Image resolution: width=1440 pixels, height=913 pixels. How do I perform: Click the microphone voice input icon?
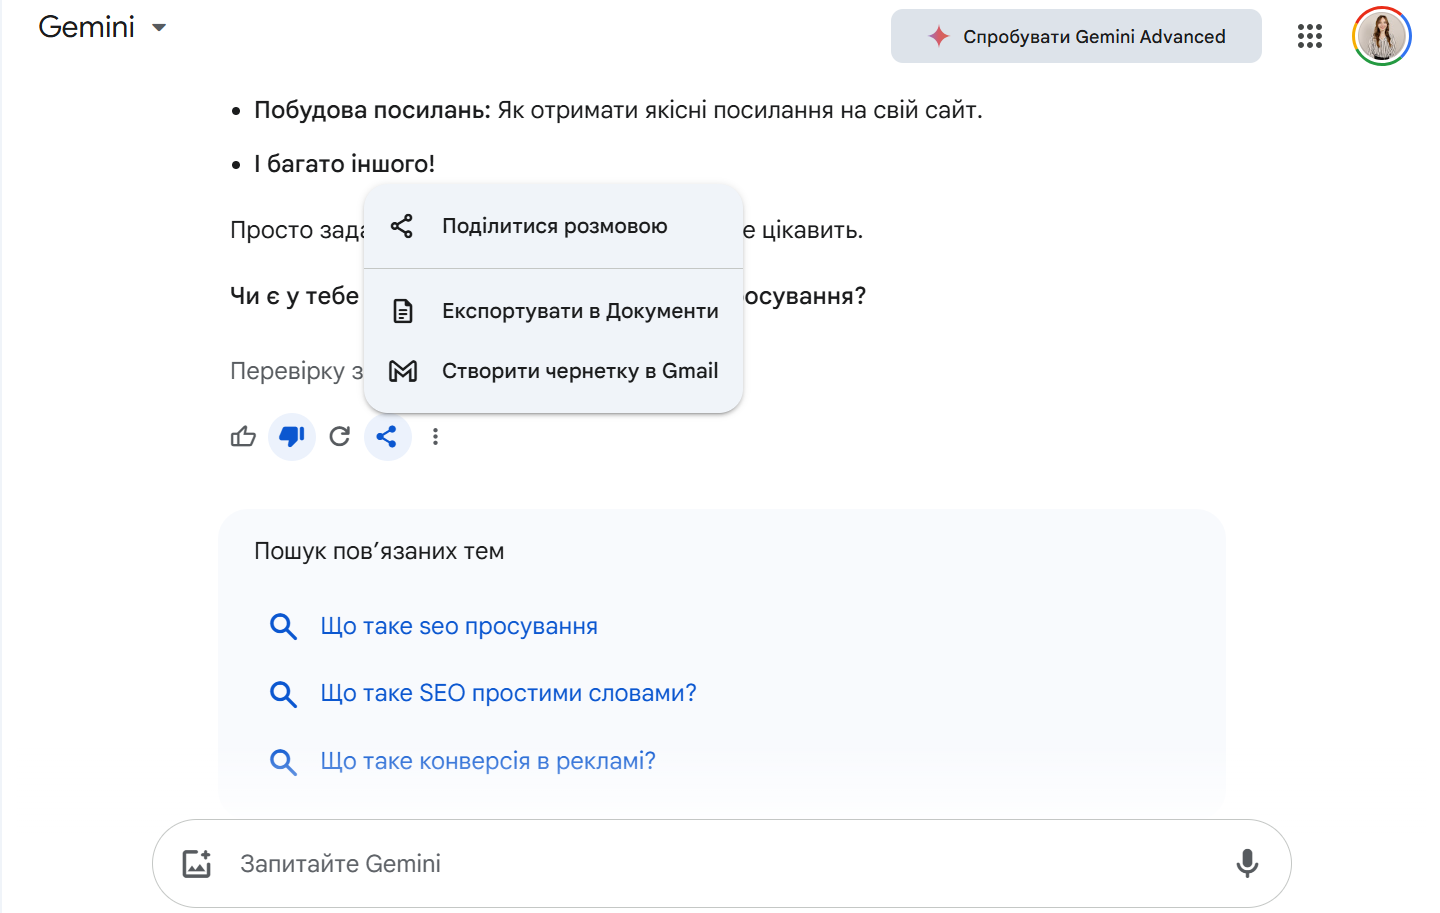tap(1247, 864)
